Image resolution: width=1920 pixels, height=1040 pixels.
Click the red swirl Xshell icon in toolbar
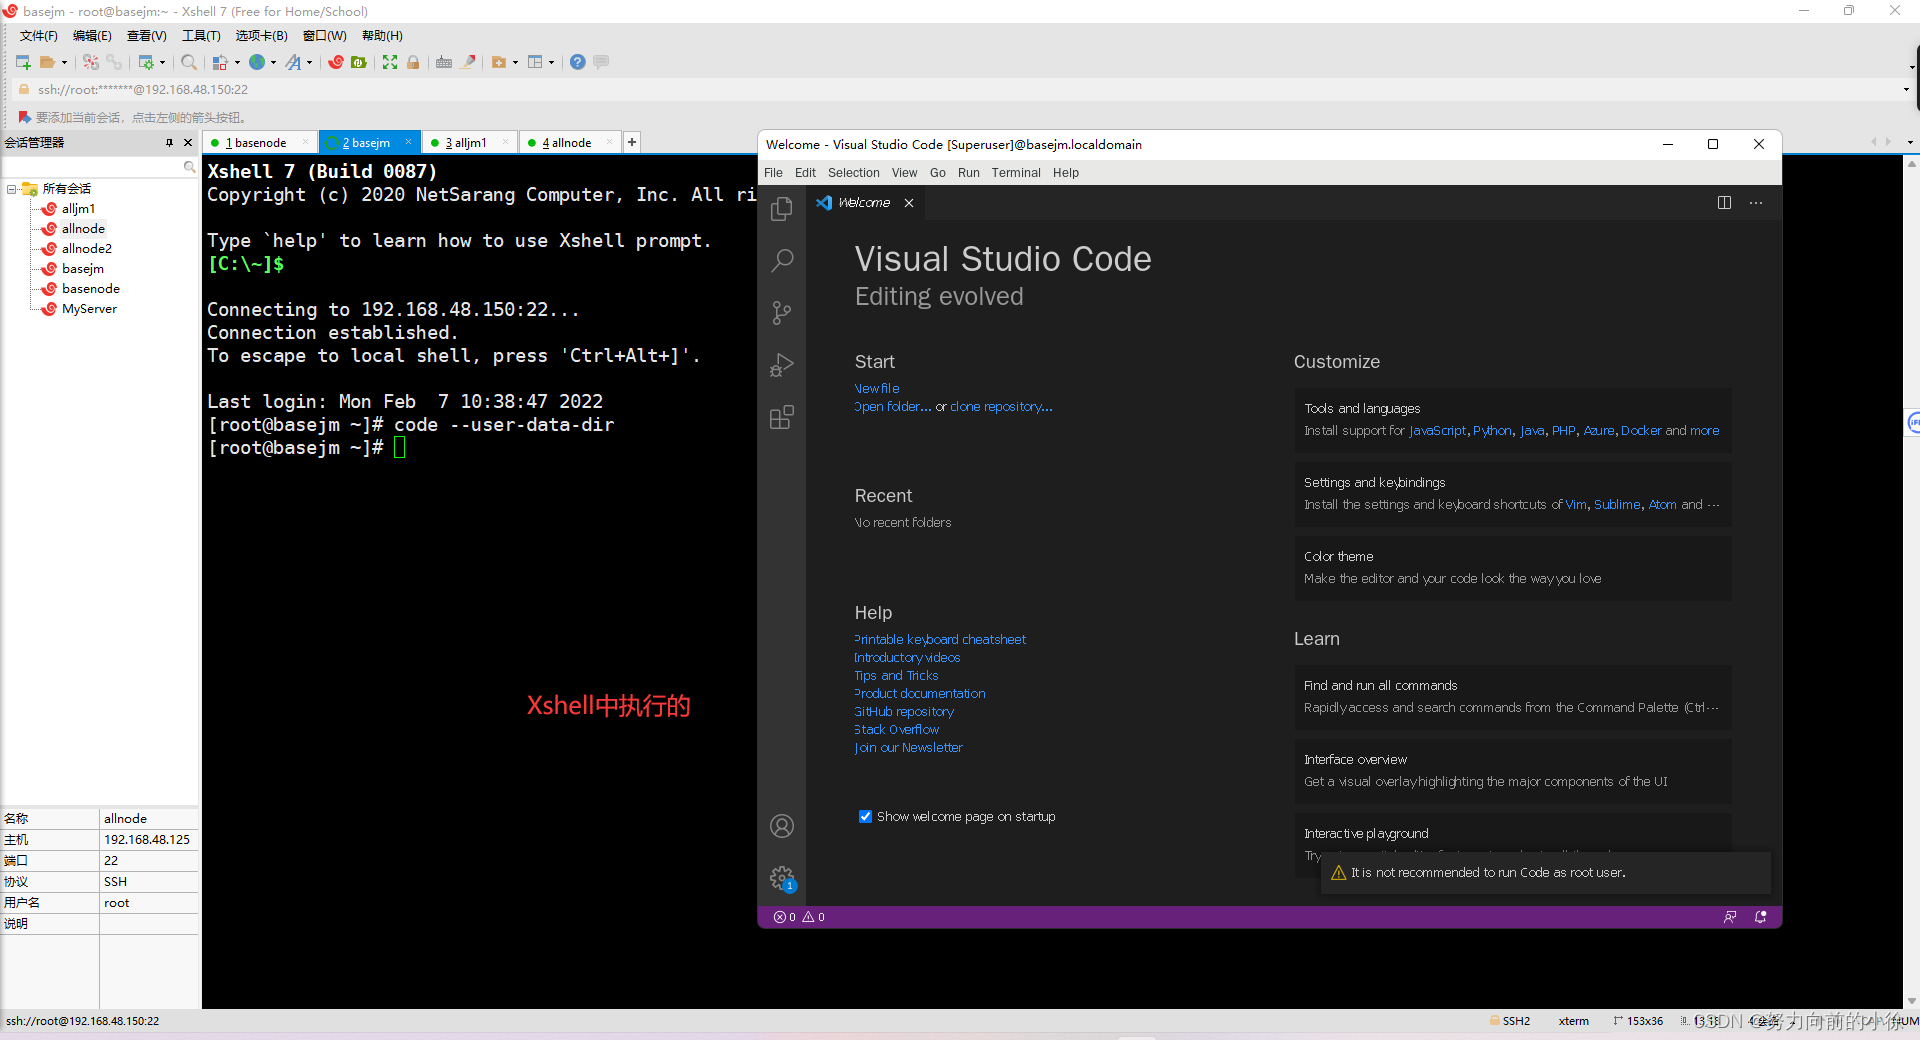[x=336, y=62]
